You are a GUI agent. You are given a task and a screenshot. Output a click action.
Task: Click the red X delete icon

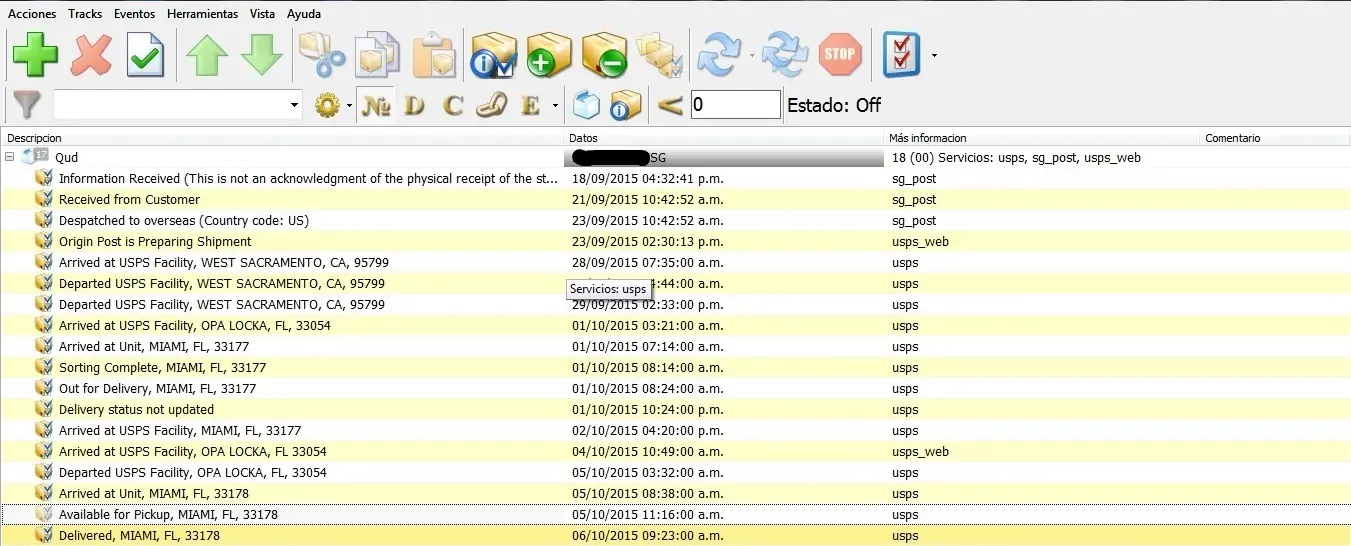(91, 54)
